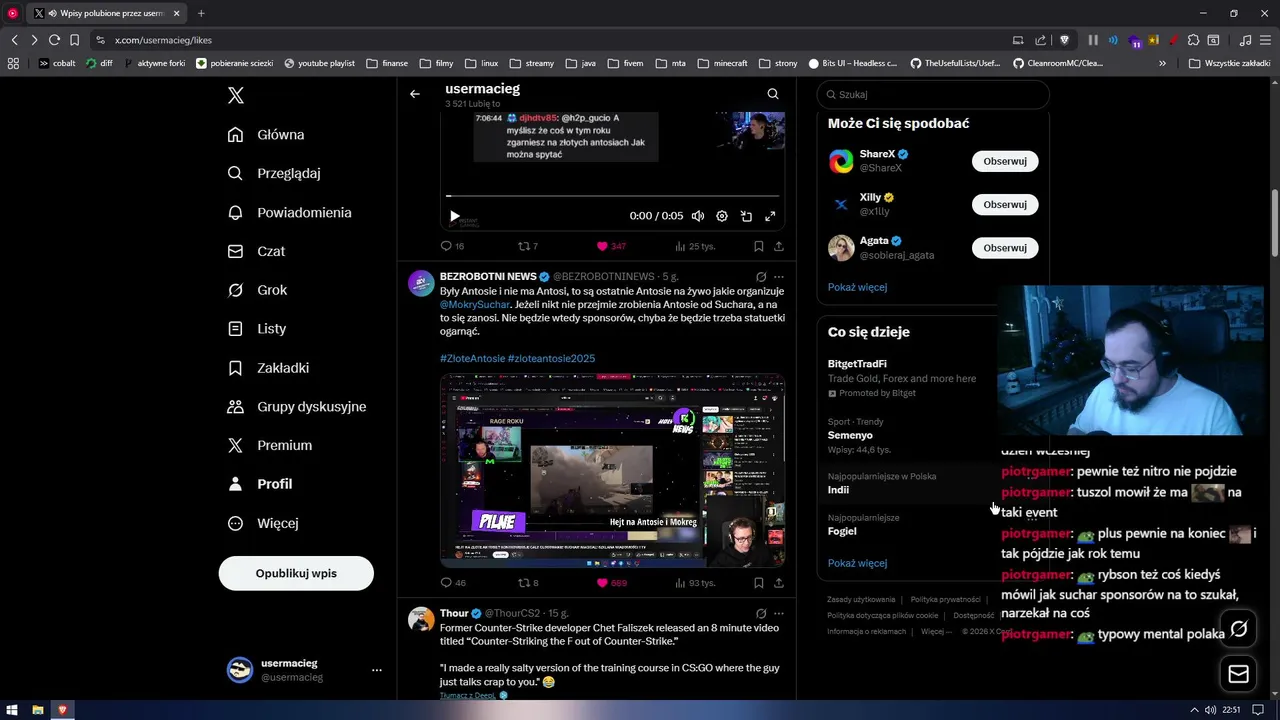Reply to post with 46 comments
This screenshot has height=720, width=1280.
(453, 583)
